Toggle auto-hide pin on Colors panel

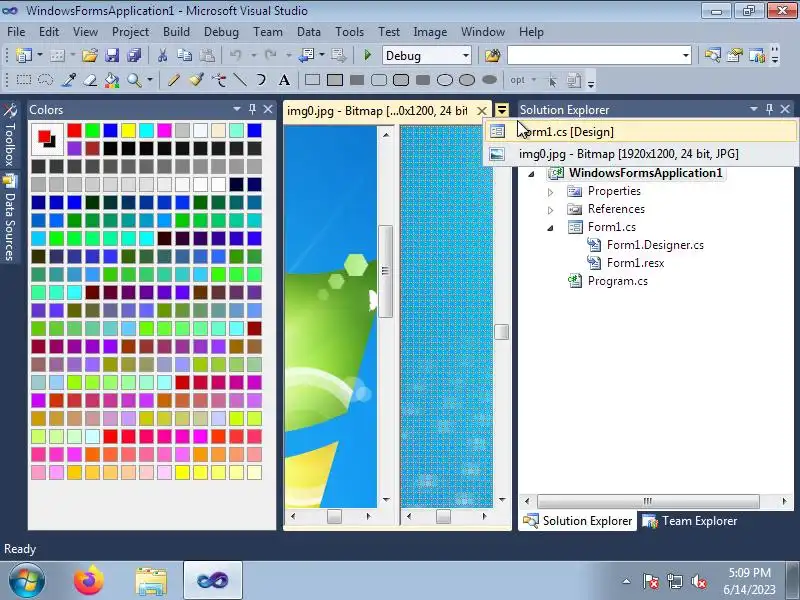click(252, 109)
